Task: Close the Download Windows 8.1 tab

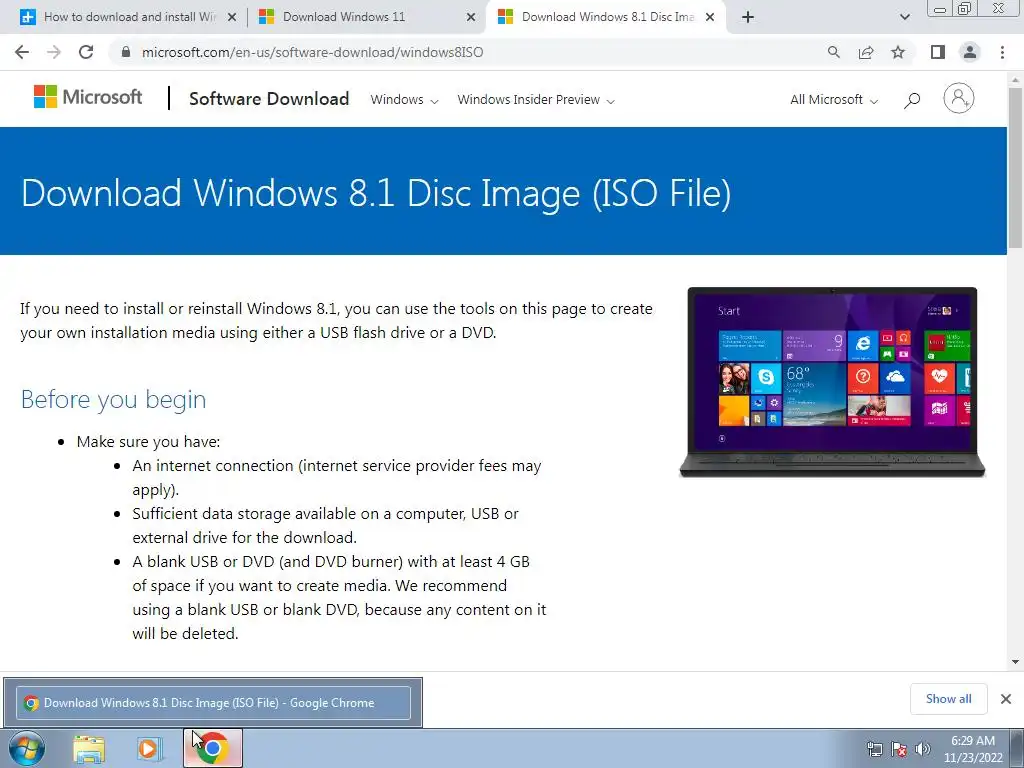Action: (x=710, y=17)
